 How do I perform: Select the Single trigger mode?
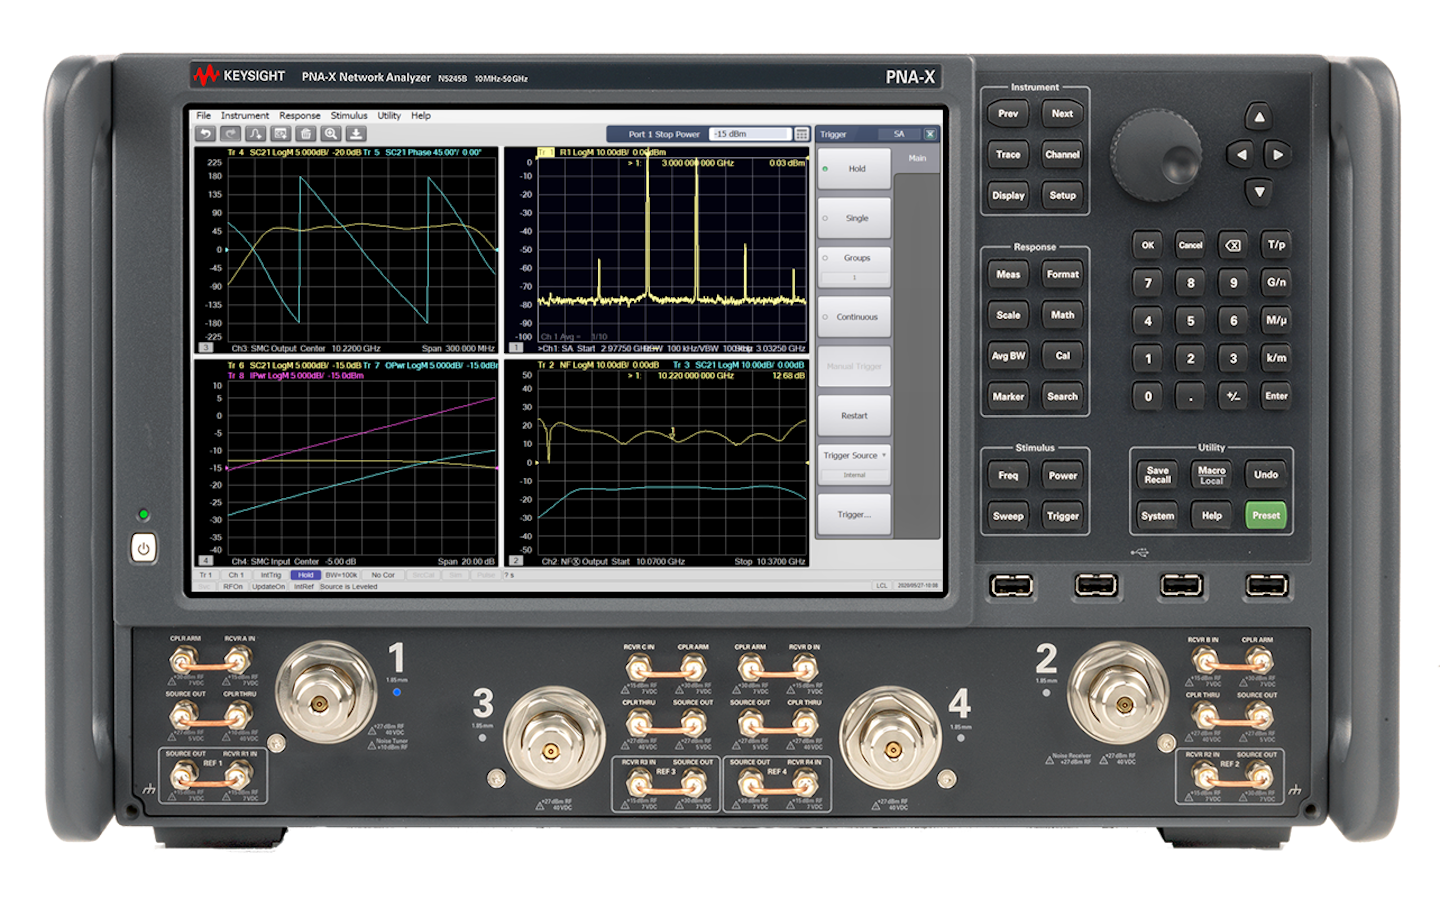[854, 218]
